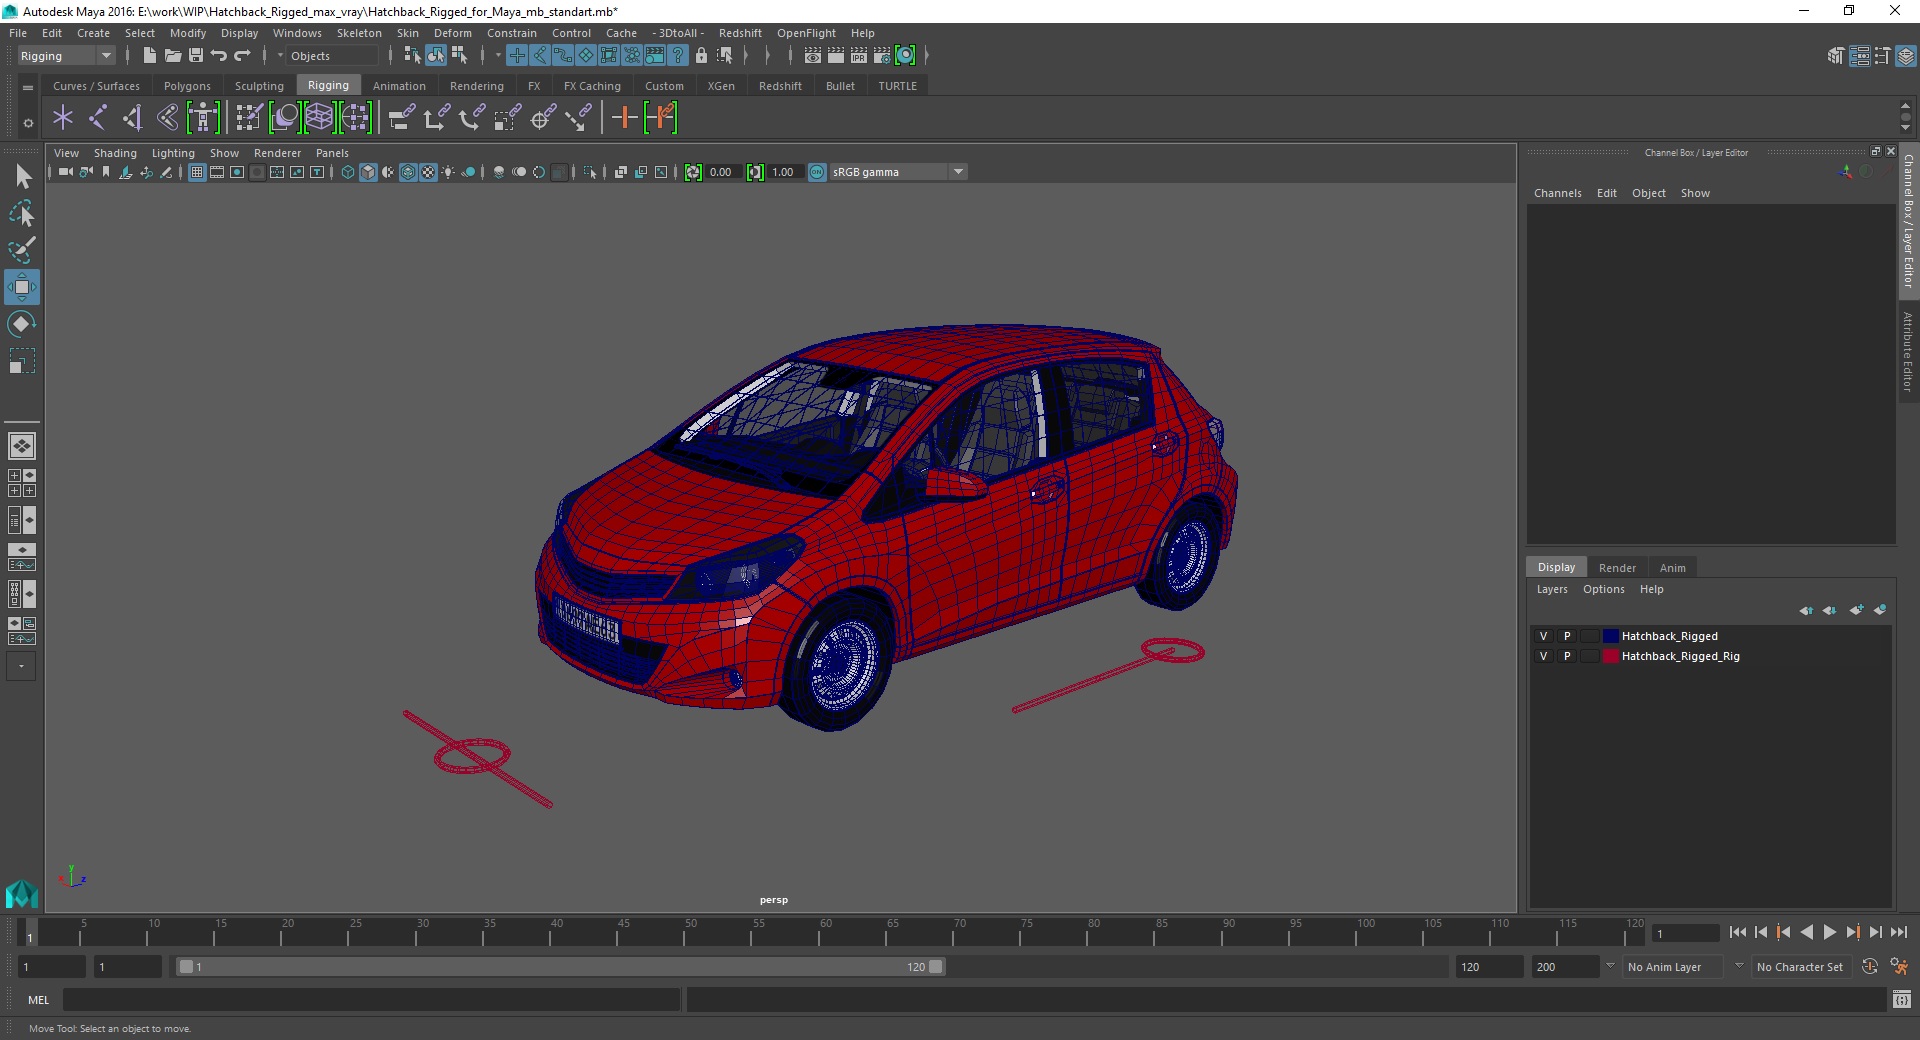
Task: Toggle display type box of Hatchback_Rigged layer
Action: coord(1589,636)
